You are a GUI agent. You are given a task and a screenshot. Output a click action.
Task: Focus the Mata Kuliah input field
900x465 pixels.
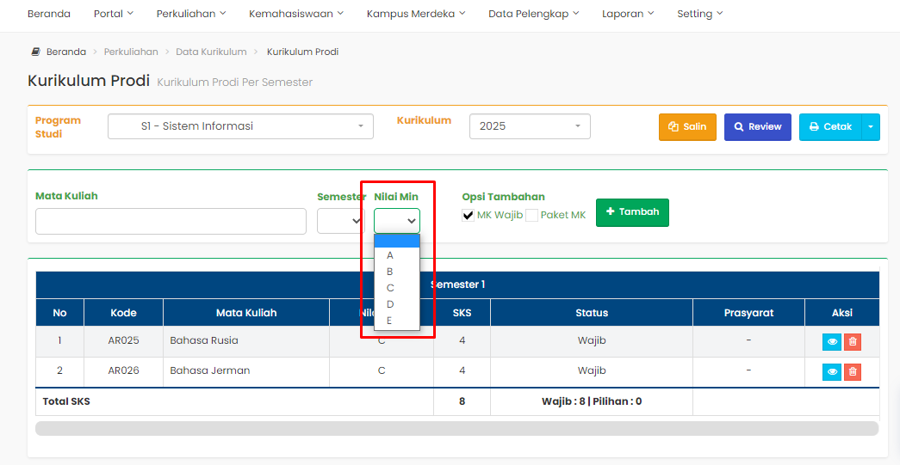pos(170,221)
